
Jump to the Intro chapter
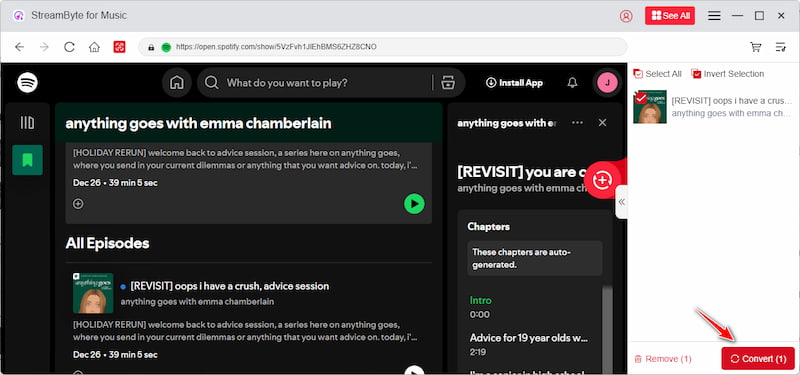(x=481, y=301)
